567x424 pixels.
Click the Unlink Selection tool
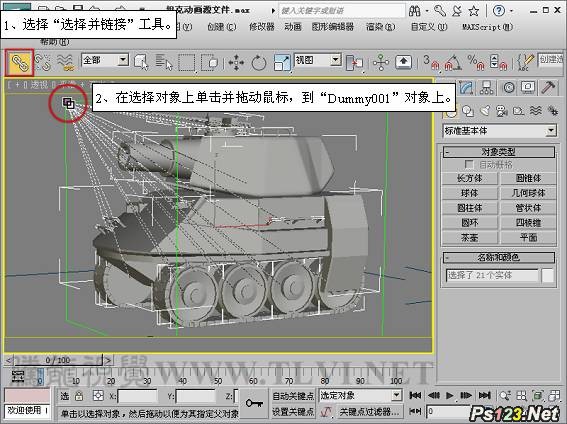43,63
